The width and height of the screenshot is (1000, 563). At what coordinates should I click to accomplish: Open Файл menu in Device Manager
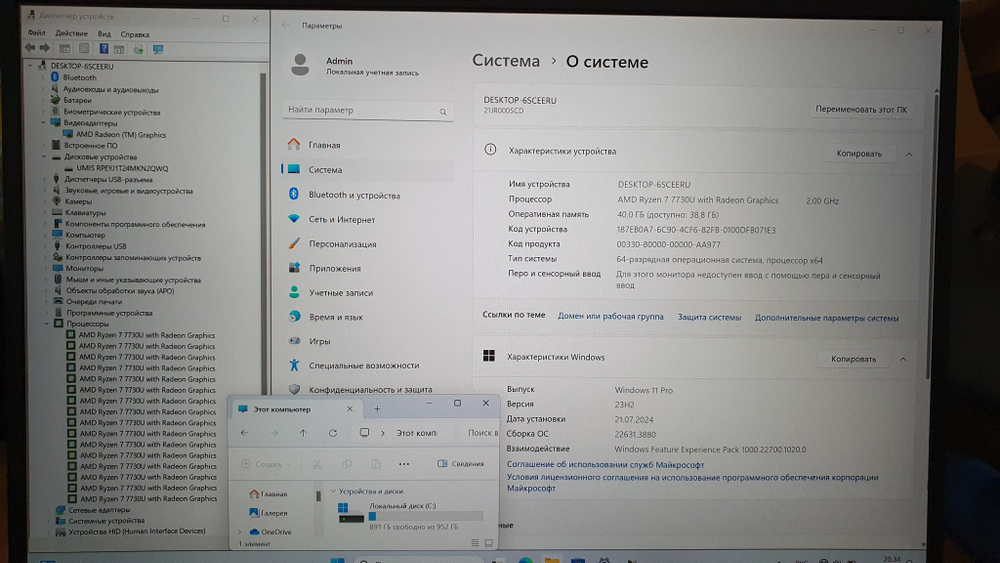36,33
